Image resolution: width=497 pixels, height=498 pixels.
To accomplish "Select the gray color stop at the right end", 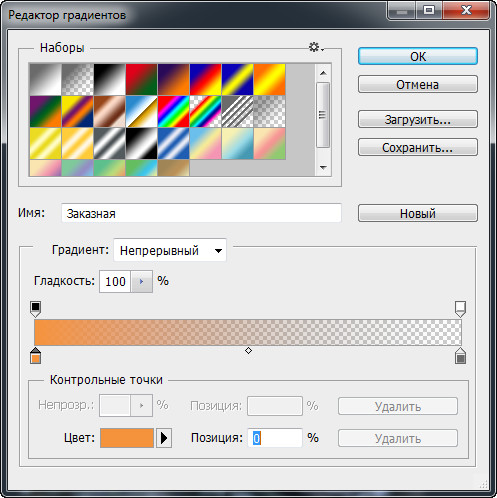I will tap(460, 355).
